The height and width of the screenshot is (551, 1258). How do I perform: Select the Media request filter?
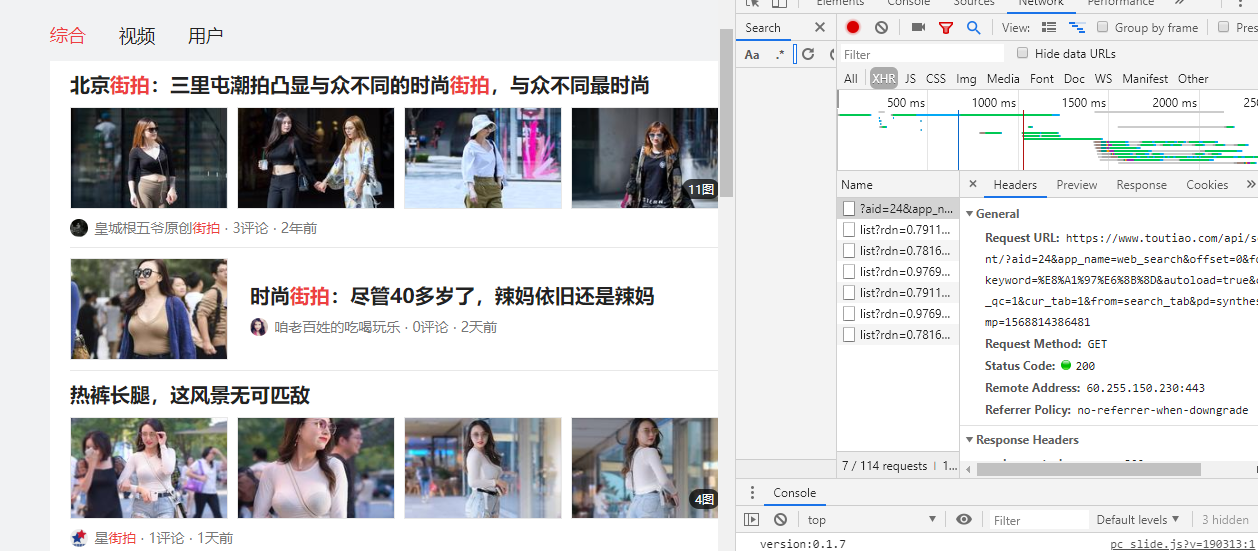pyautogui.click(x=1003, y=79)
